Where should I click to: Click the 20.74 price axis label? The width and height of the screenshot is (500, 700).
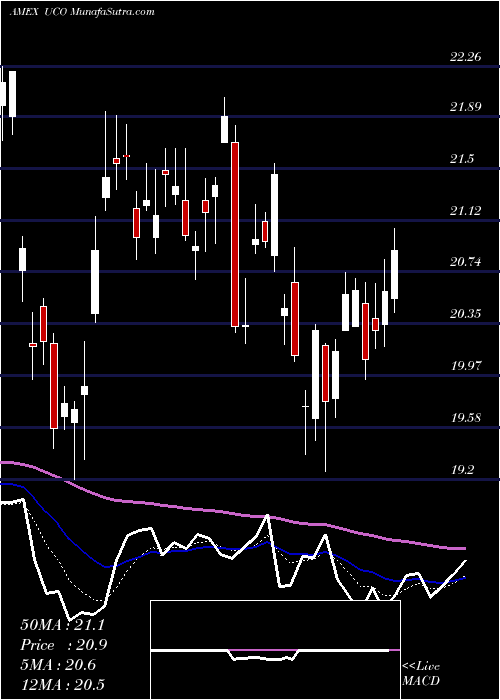pyautogui.click(x=466, y=262)
